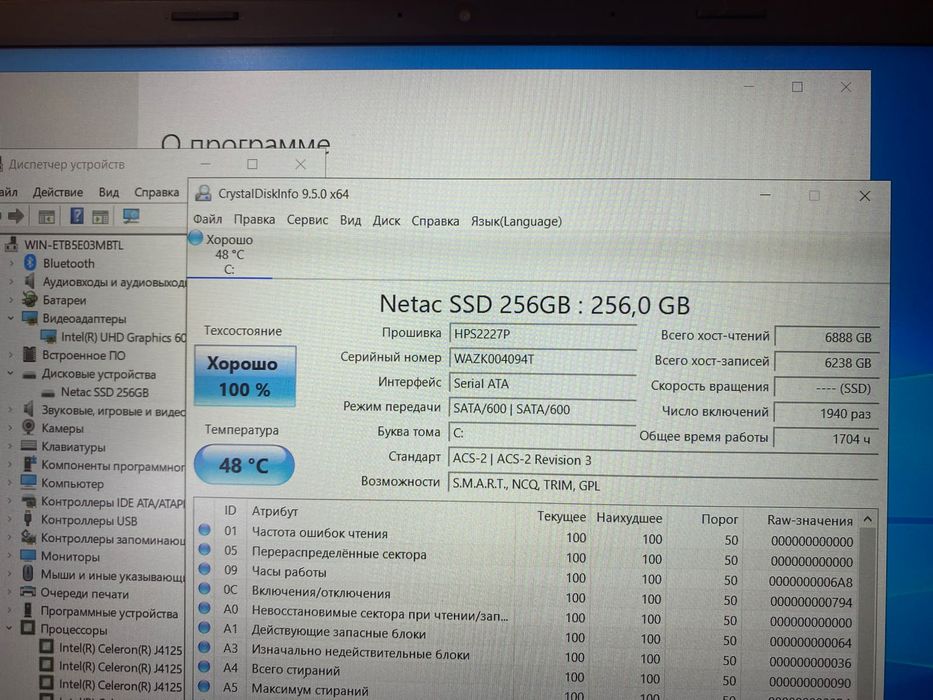Collapse the Процессоры category
This screenshot has width=933, height=700.
coord(10,629)
